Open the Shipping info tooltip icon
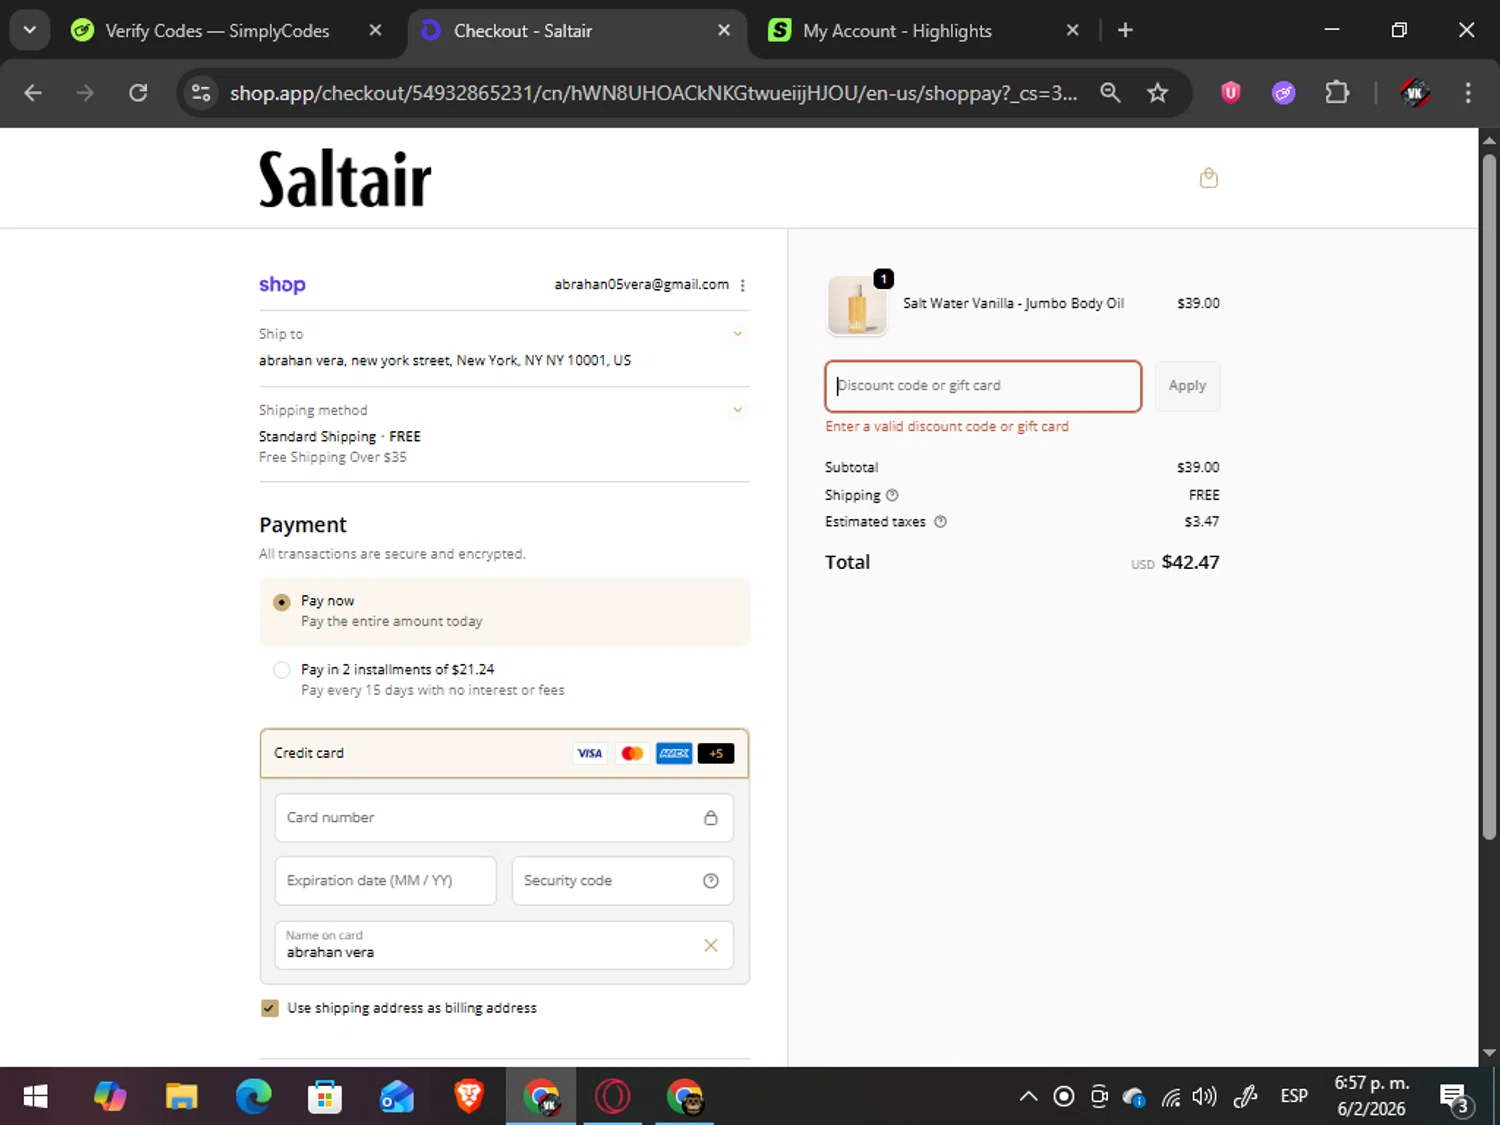The image size is (1500, 1125). (892, 495)
